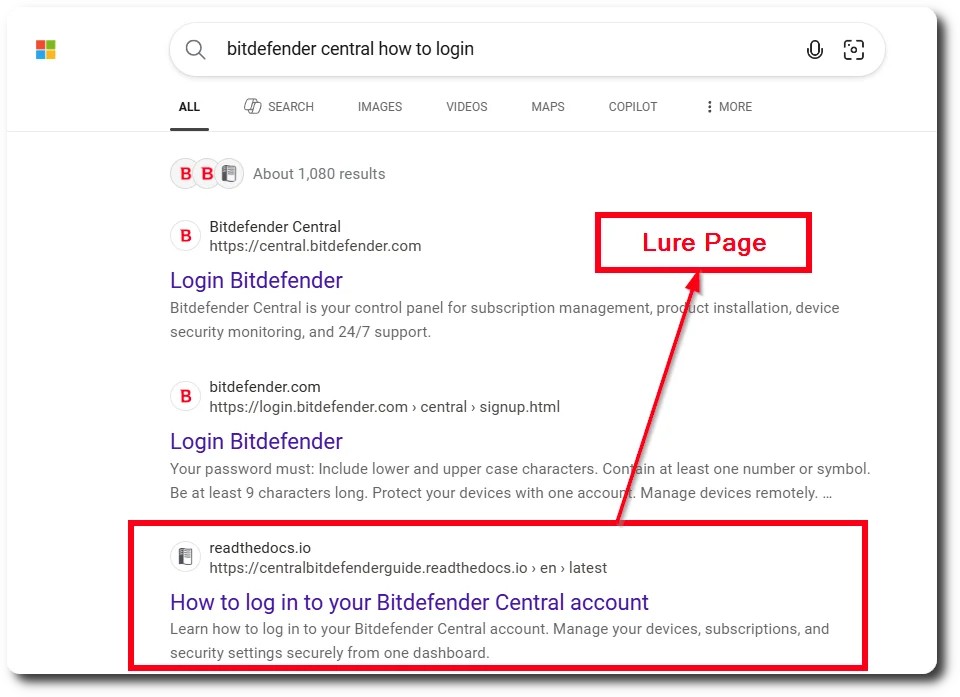The image size is (960, 697).
Task: Select the ALL tab
Action: pyautogui.click(x=189, y=107)
